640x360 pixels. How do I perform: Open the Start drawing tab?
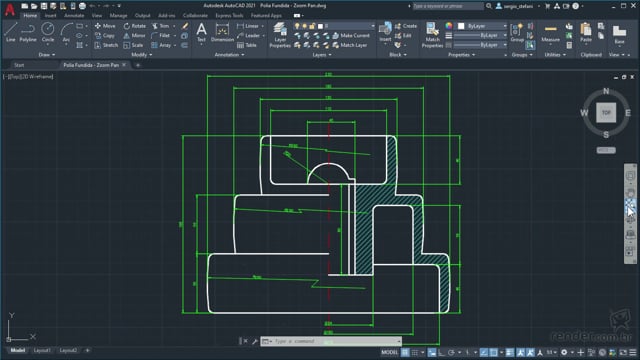19,65
